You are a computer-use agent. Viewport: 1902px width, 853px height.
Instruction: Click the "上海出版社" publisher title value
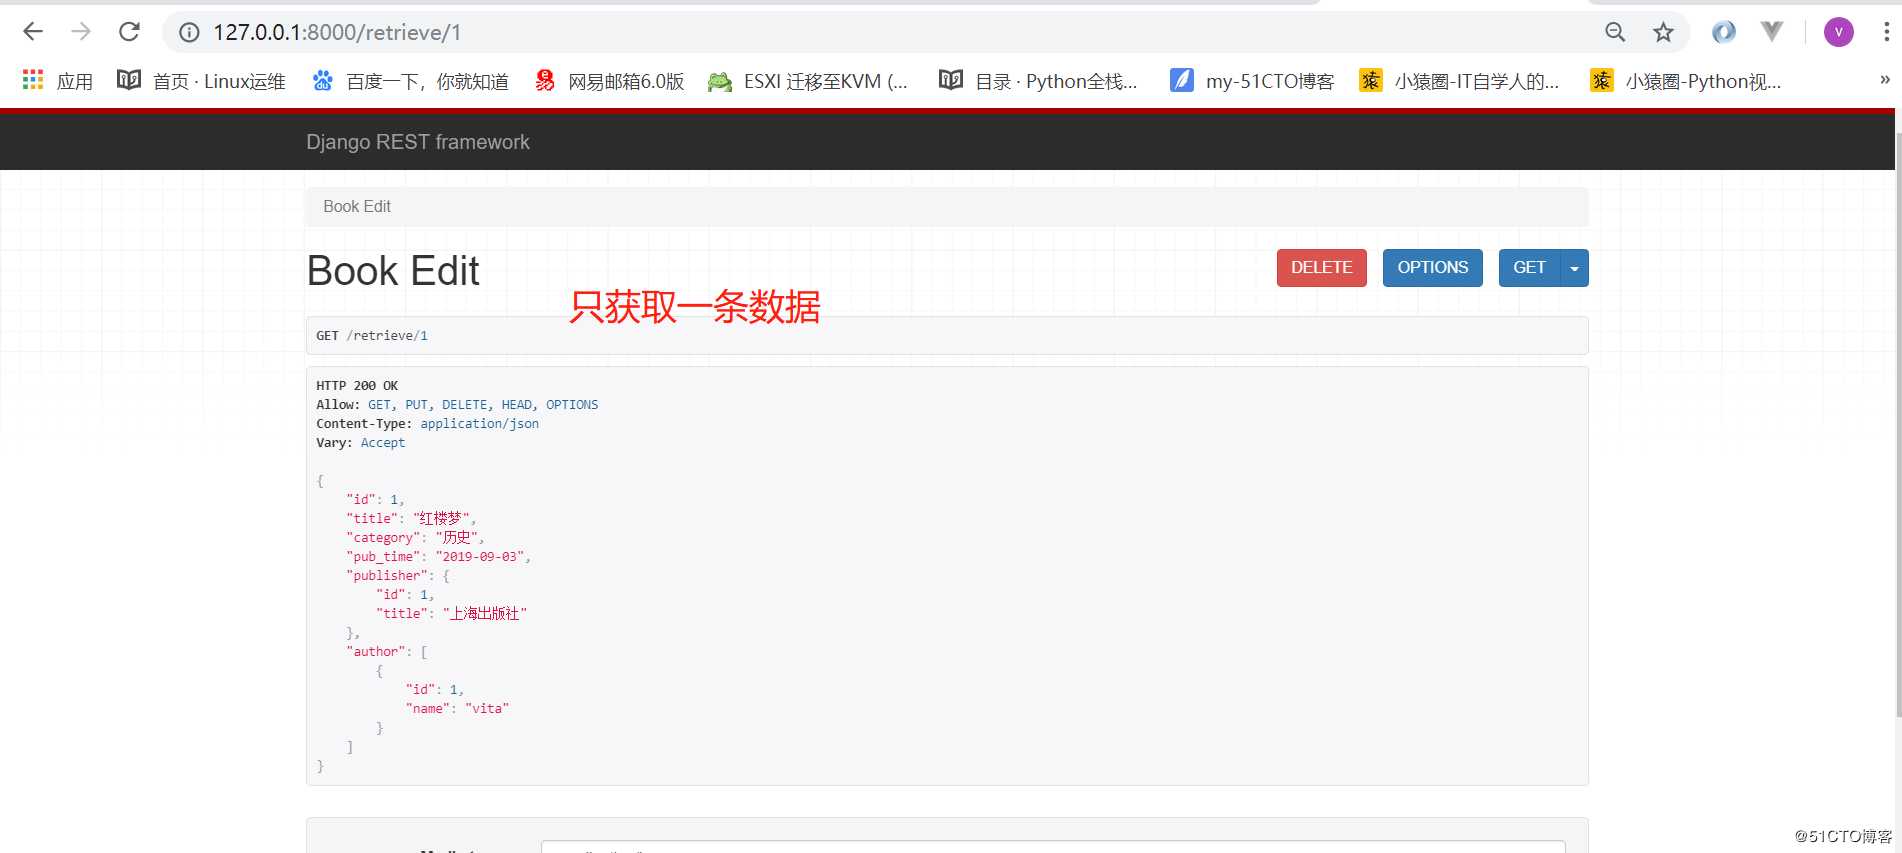point(484,613)
